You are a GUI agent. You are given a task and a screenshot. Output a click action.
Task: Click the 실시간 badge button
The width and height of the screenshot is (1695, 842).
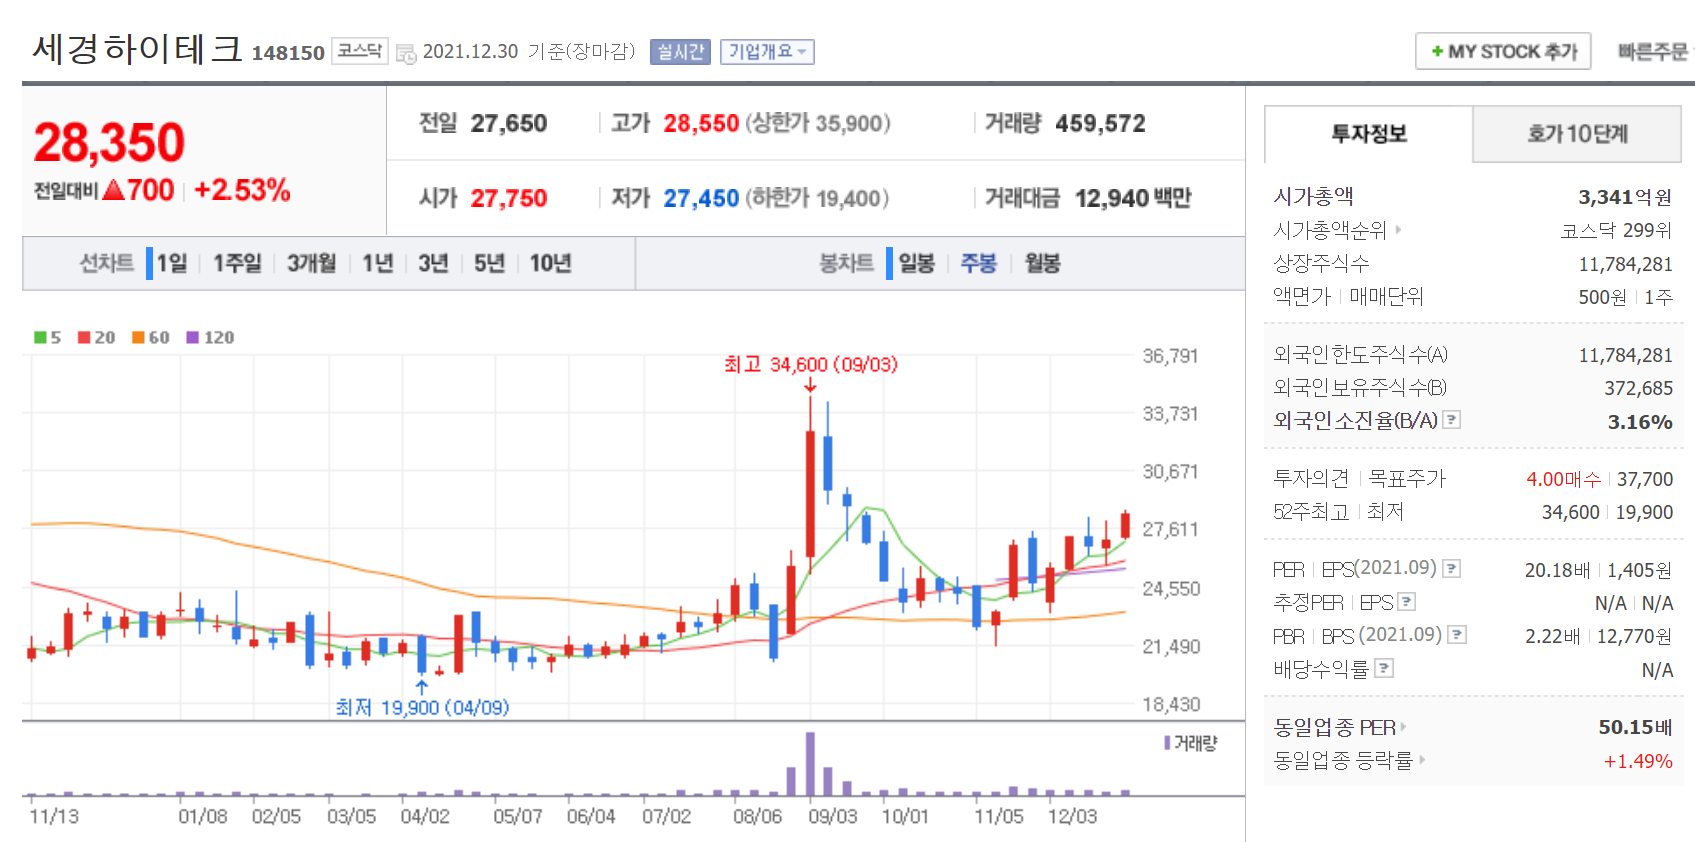[680, 52]
